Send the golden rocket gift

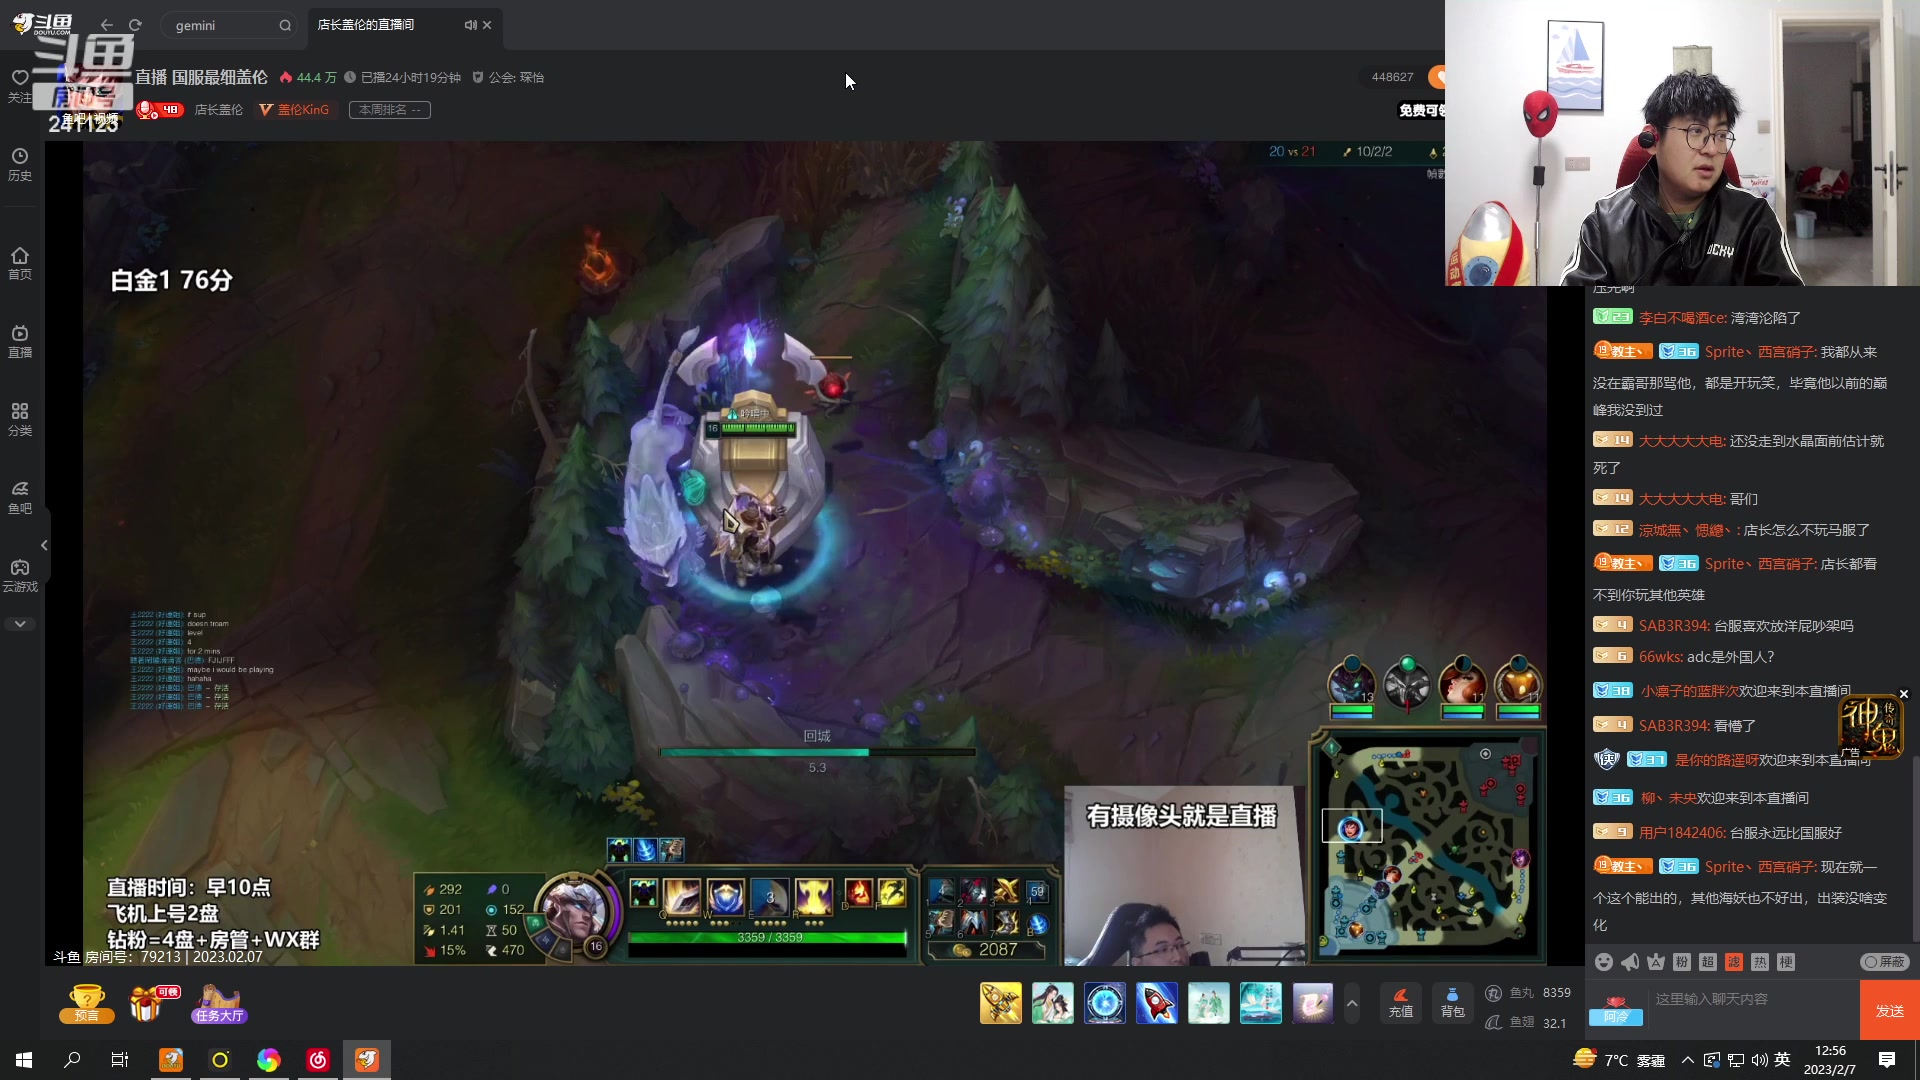(1001, 1003)
